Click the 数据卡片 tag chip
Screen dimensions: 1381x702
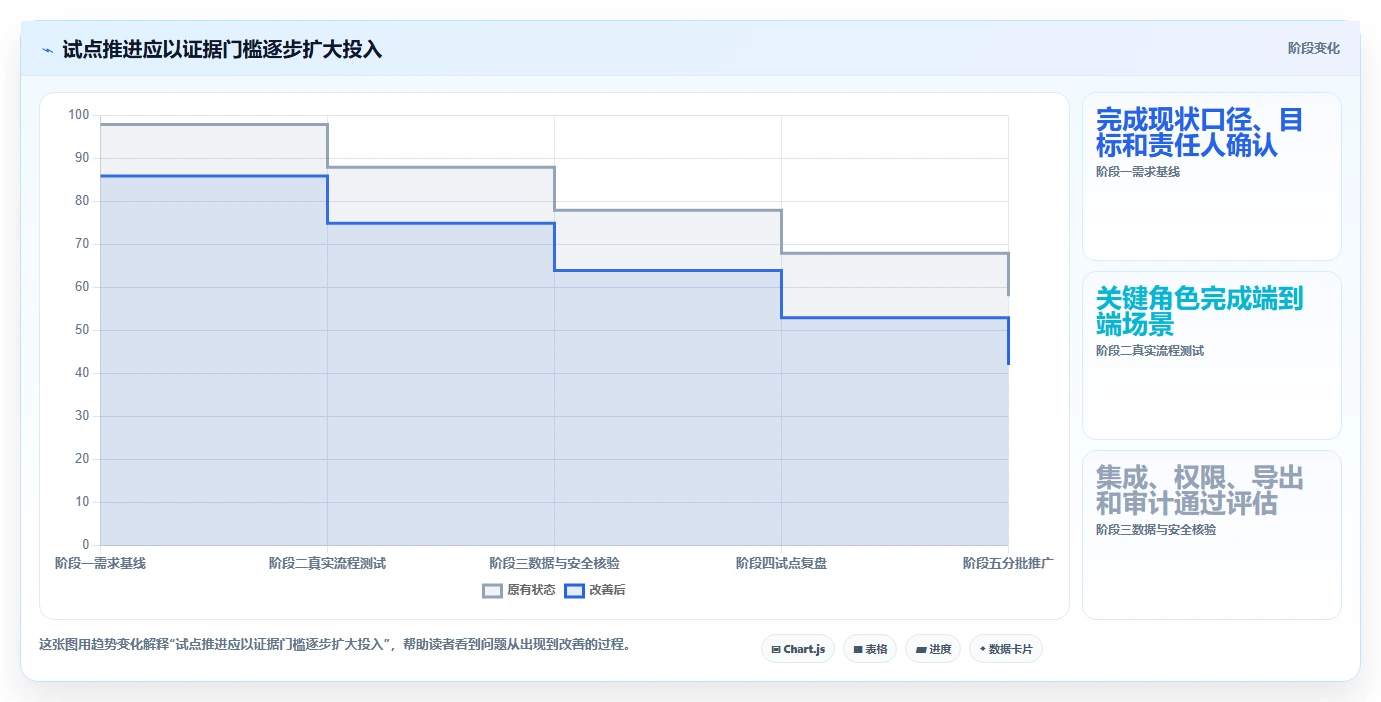click(x=1006, y=649)
